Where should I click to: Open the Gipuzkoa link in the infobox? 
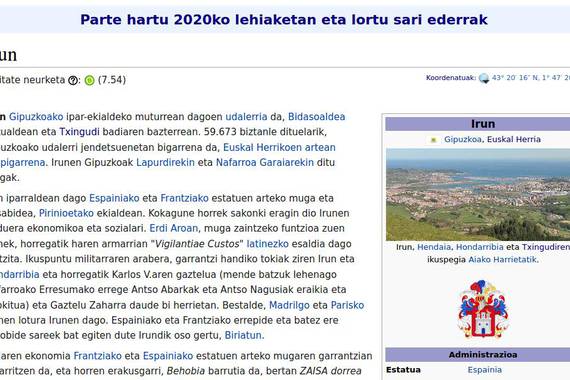click(x=463, y=139)
